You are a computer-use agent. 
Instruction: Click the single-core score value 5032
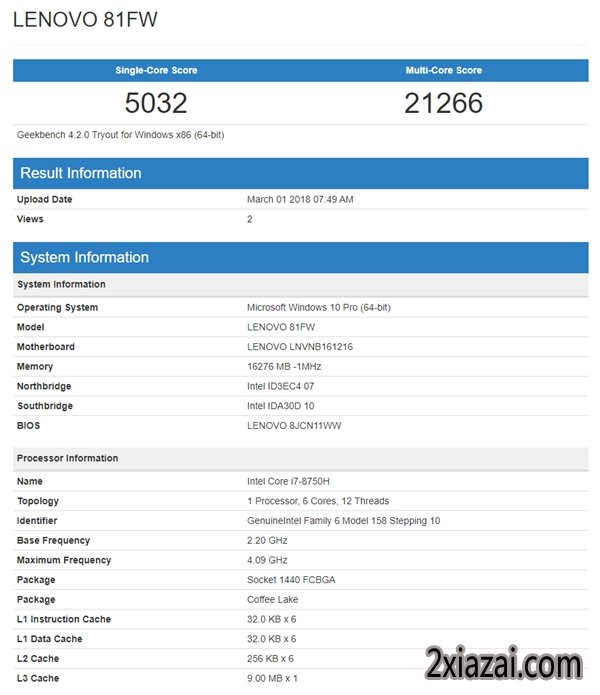coord(156,103)
